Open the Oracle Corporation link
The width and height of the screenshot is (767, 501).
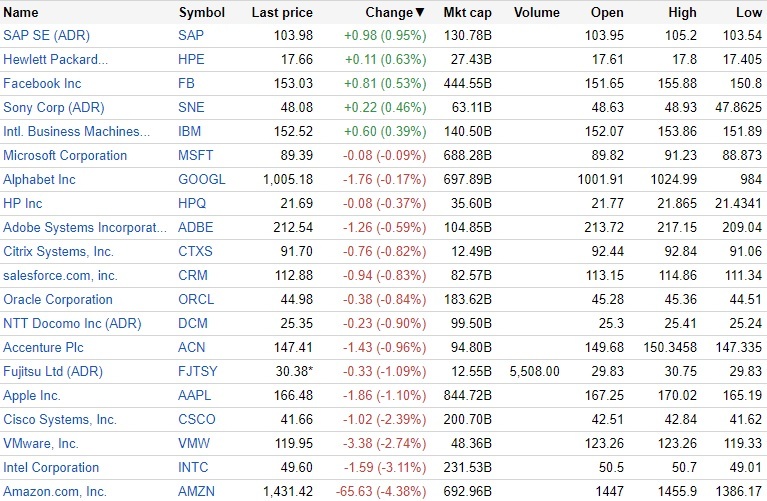coord(58,300)
